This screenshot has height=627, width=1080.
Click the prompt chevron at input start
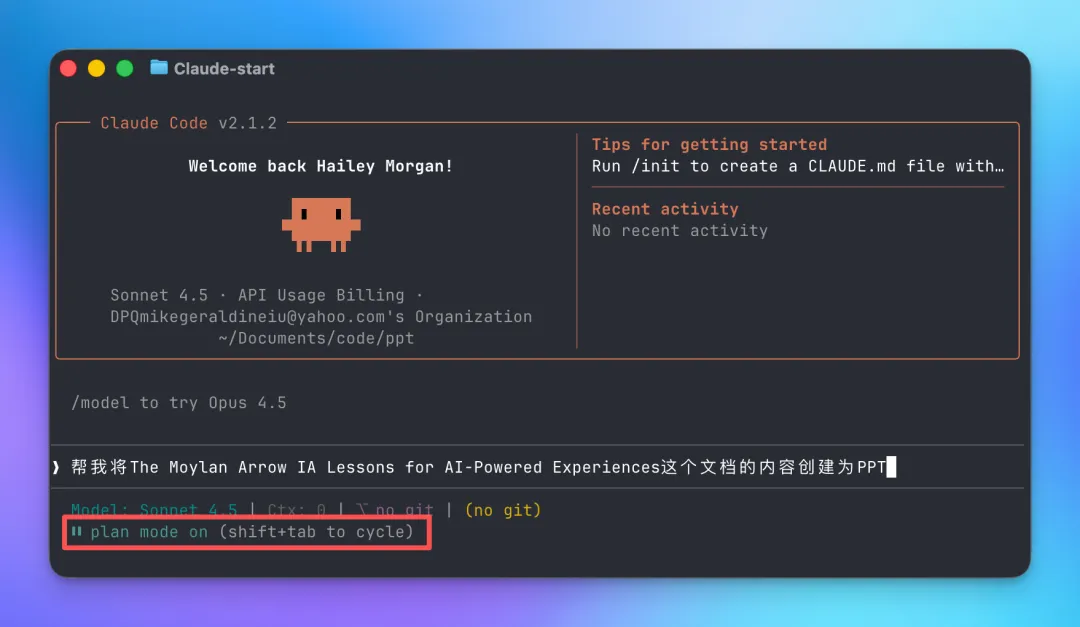pos(56,467)
